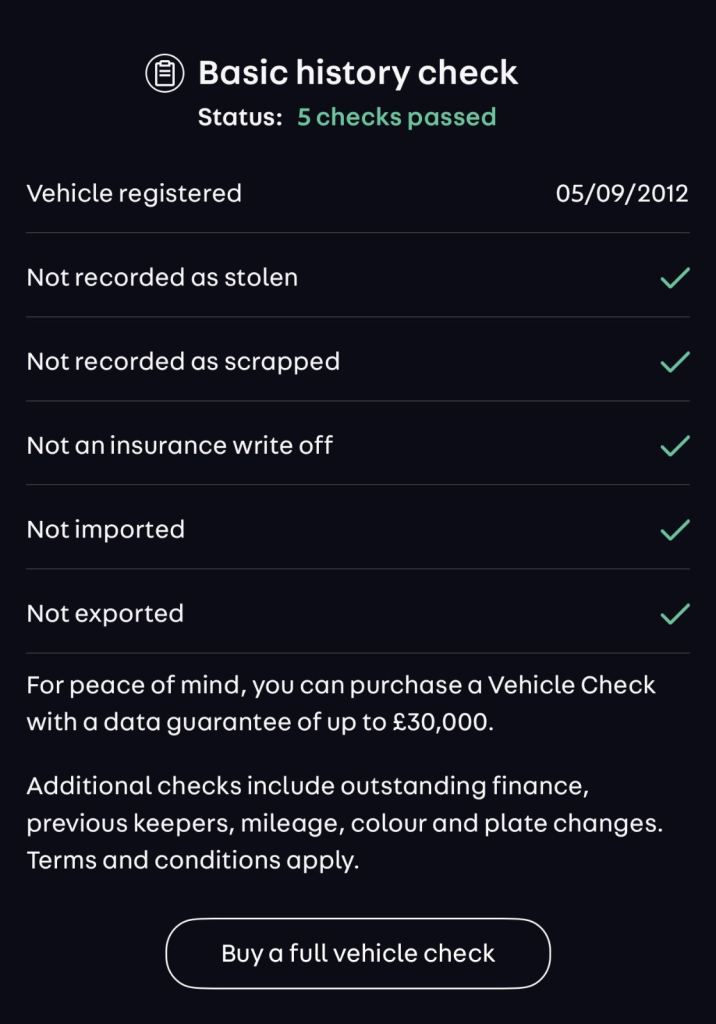Click the registration date 05/09/2012
This screenshot has height=1024, width=716.
[x=622, y=193]
